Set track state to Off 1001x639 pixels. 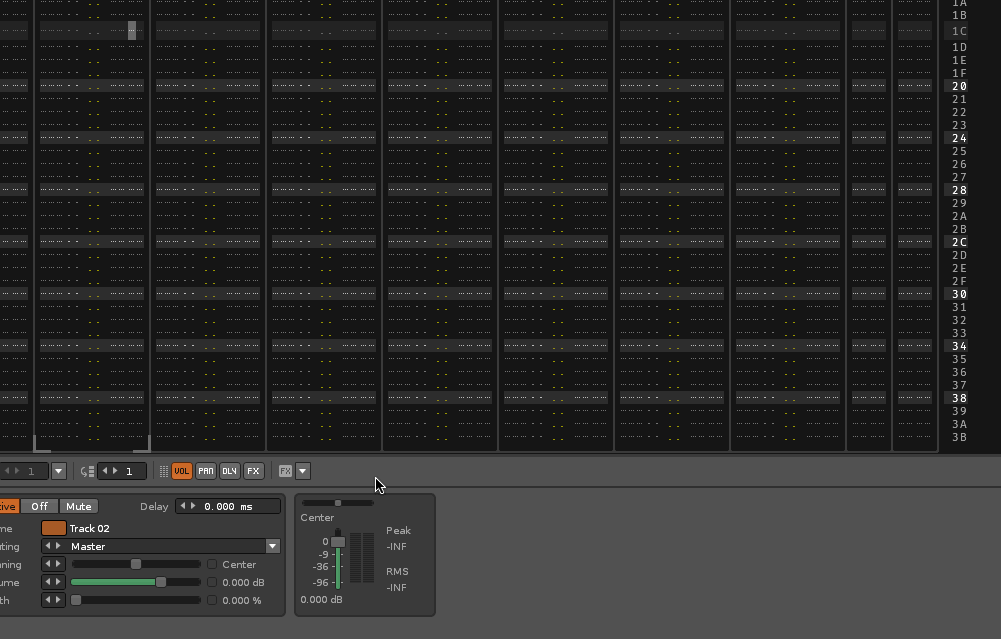coord(40,506)
